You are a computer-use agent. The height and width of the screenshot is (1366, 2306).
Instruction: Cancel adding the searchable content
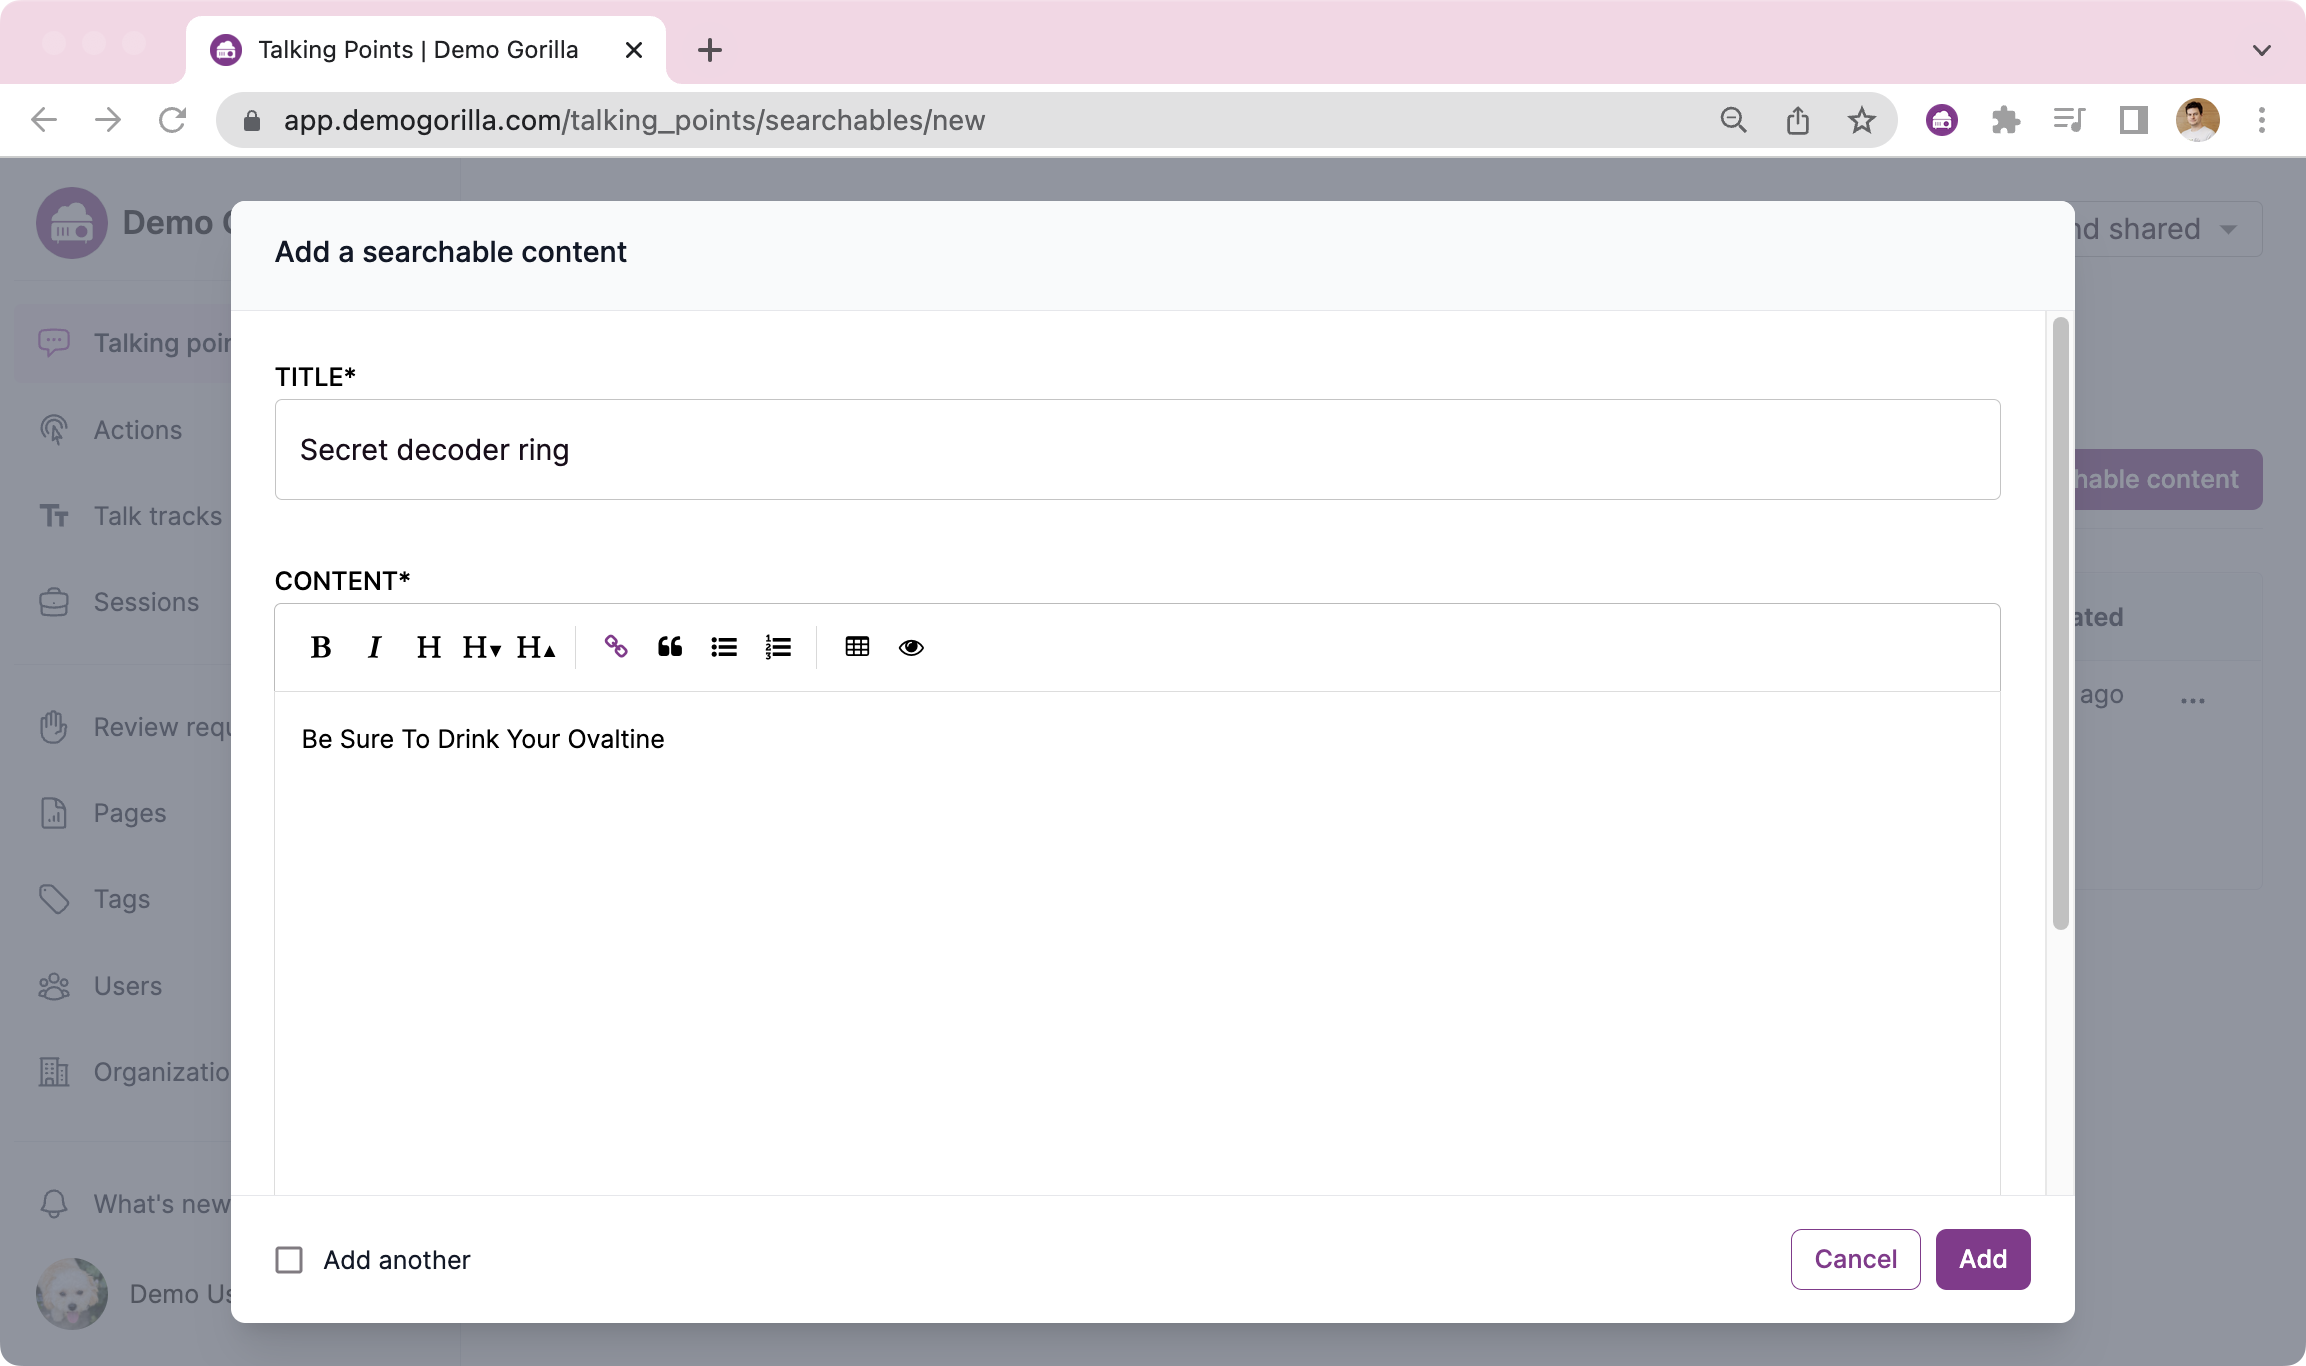coord(1855,1260)
